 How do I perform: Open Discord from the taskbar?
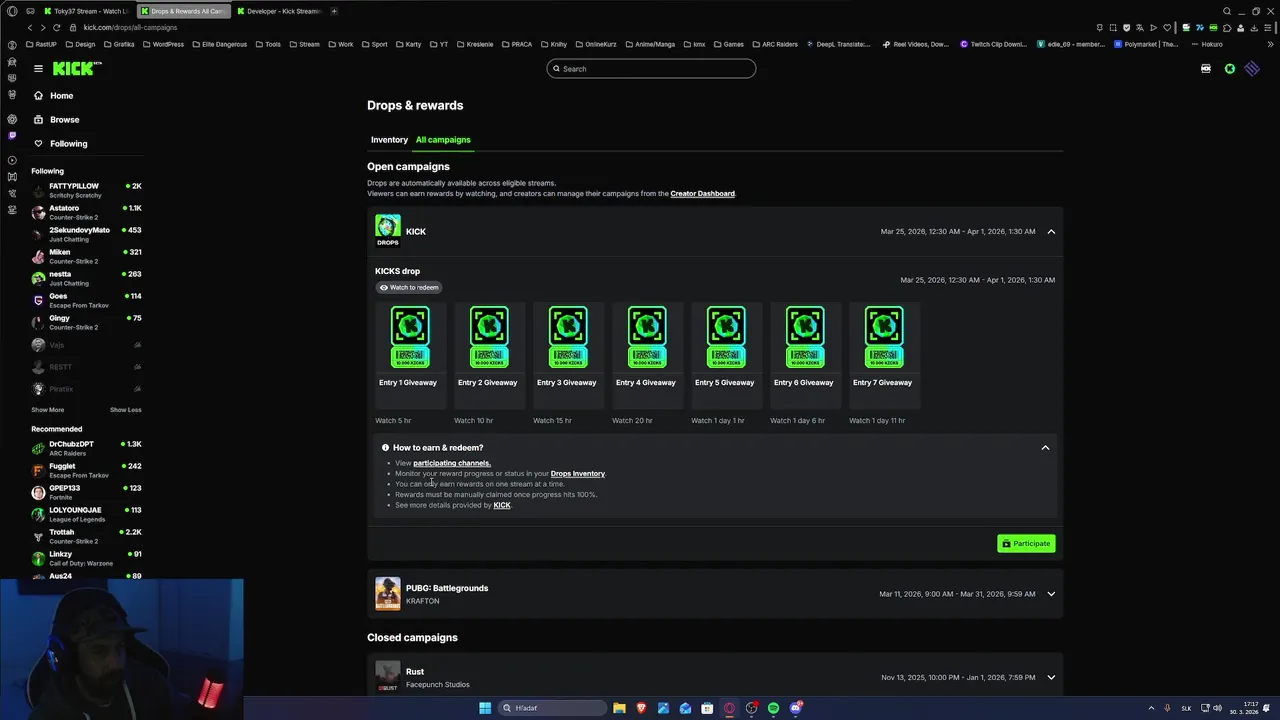[795, 708]
